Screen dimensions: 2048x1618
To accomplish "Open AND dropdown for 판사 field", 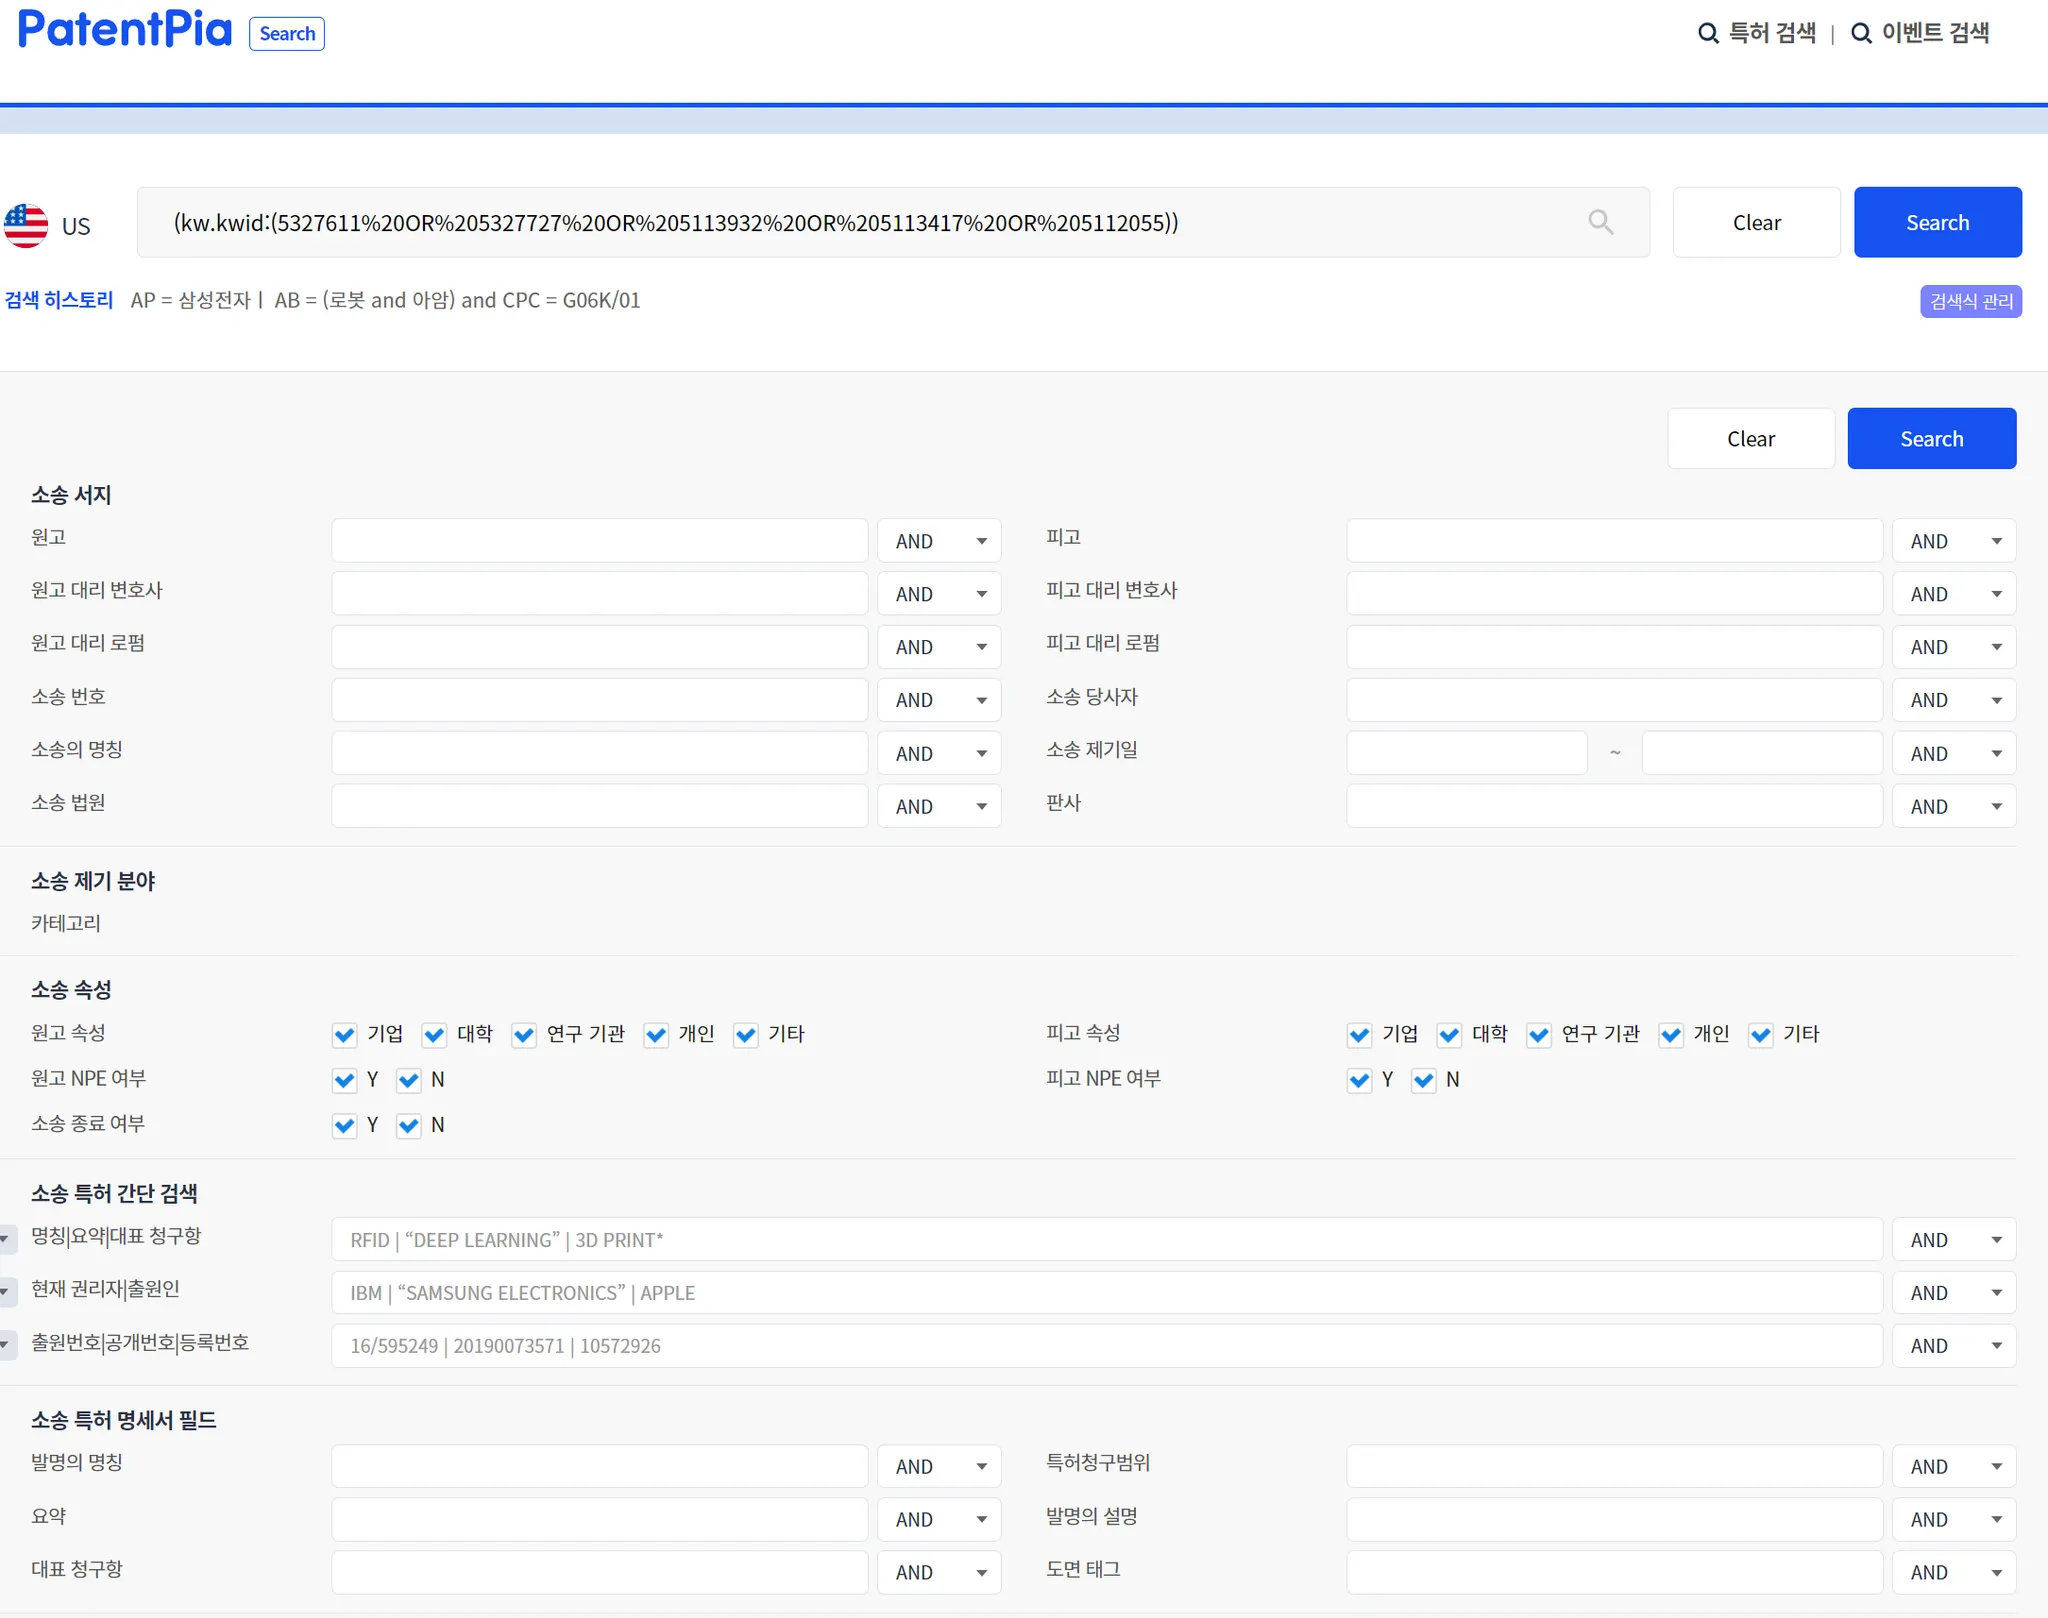I will (1954, 806).
